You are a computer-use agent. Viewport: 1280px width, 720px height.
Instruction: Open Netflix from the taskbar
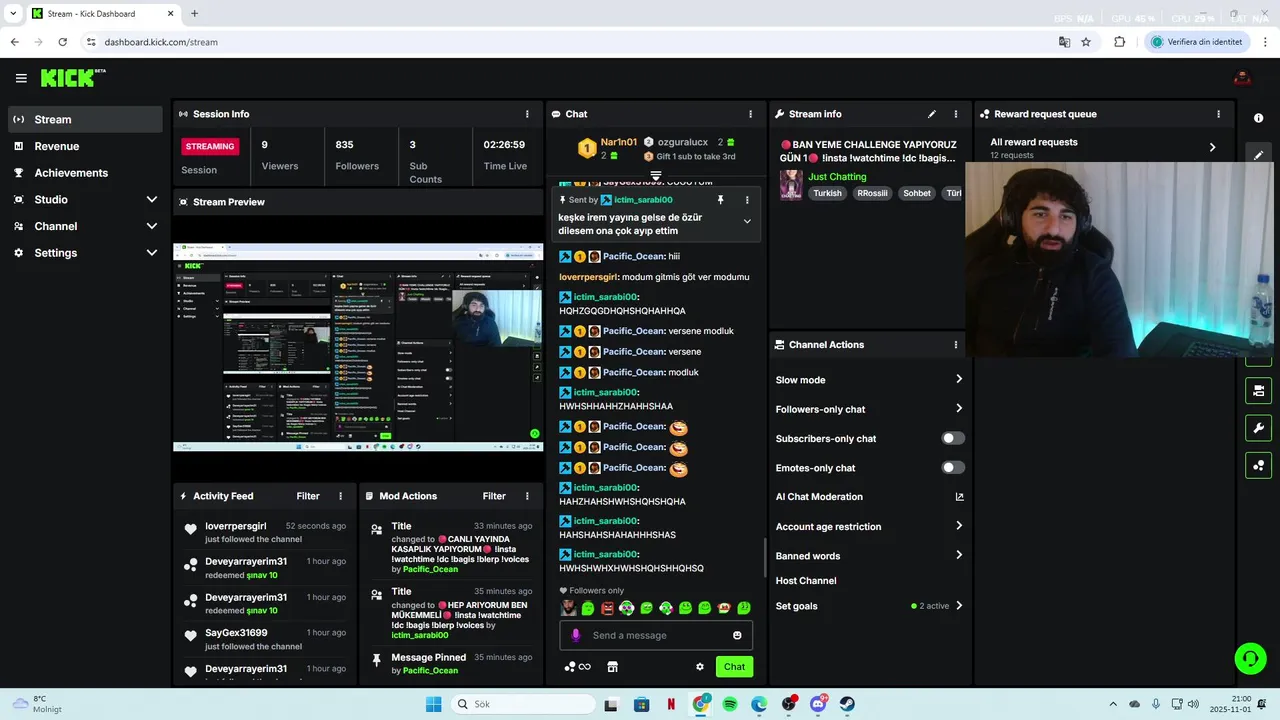671,704
